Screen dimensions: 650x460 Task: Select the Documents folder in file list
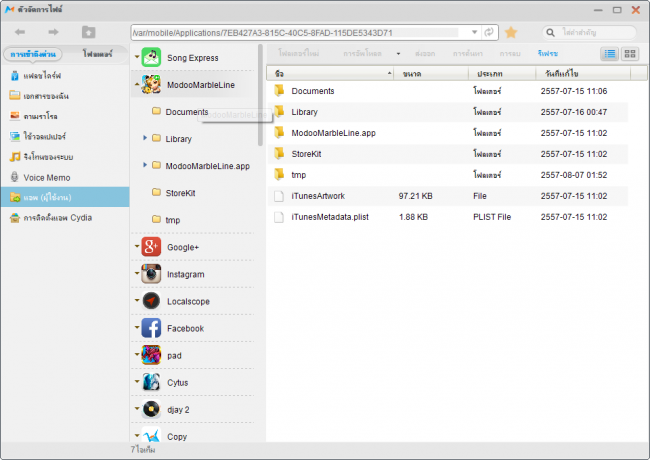[448, 91]
